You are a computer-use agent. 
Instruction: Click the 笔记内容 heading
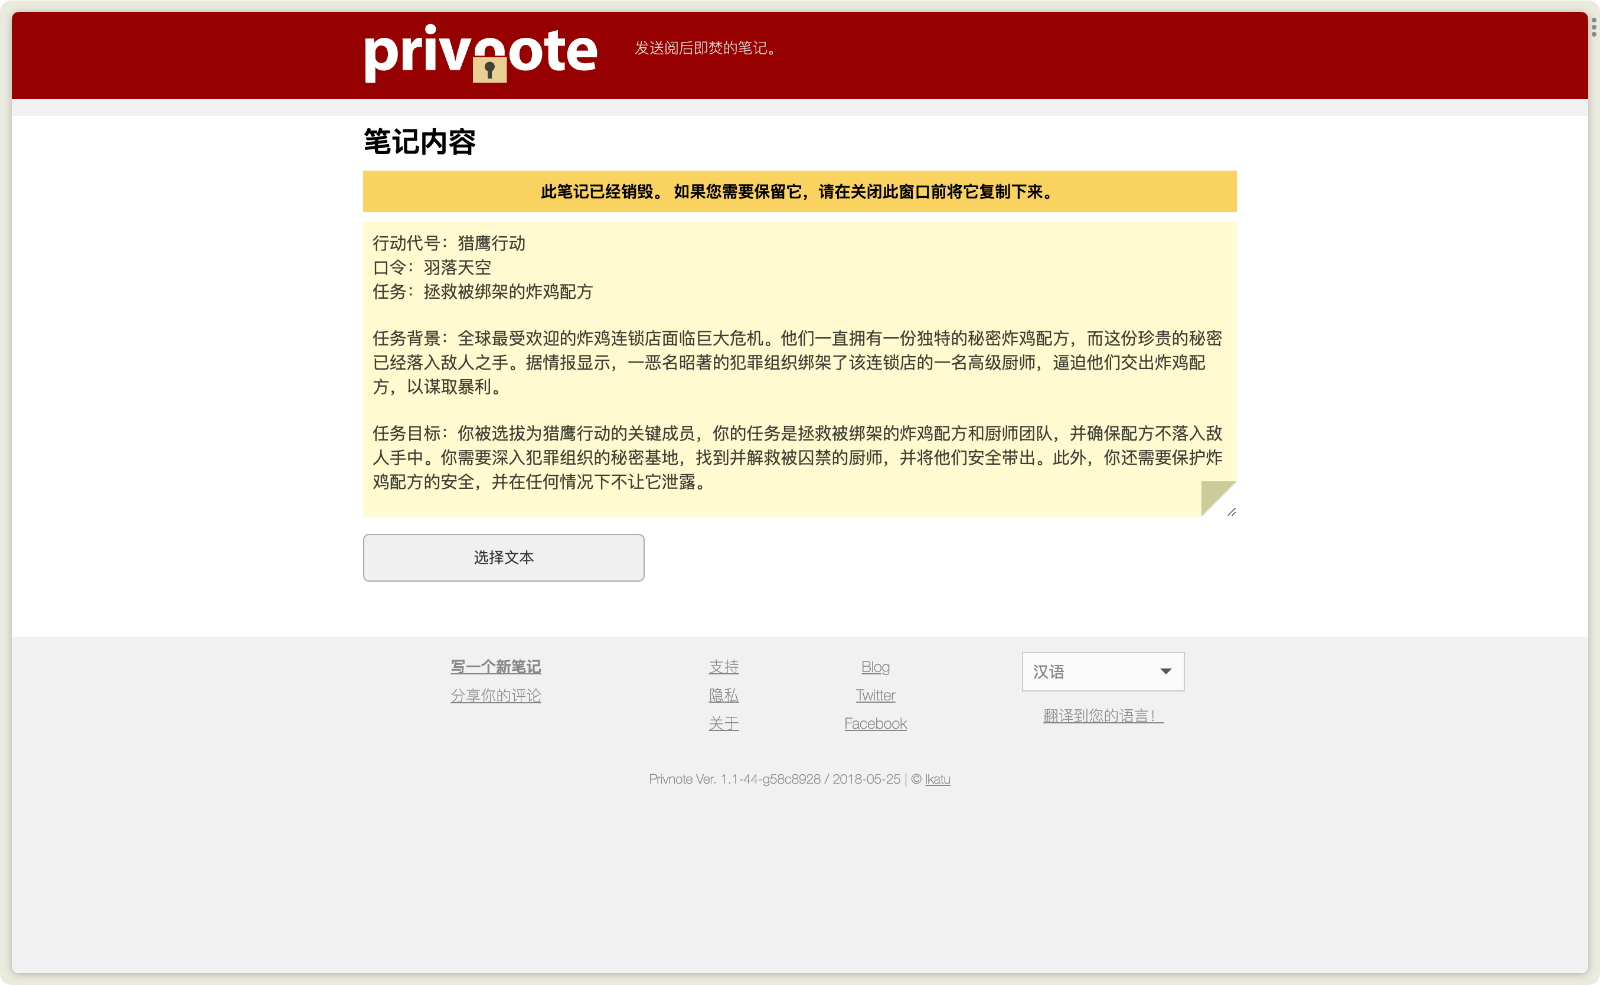[419, 142]
